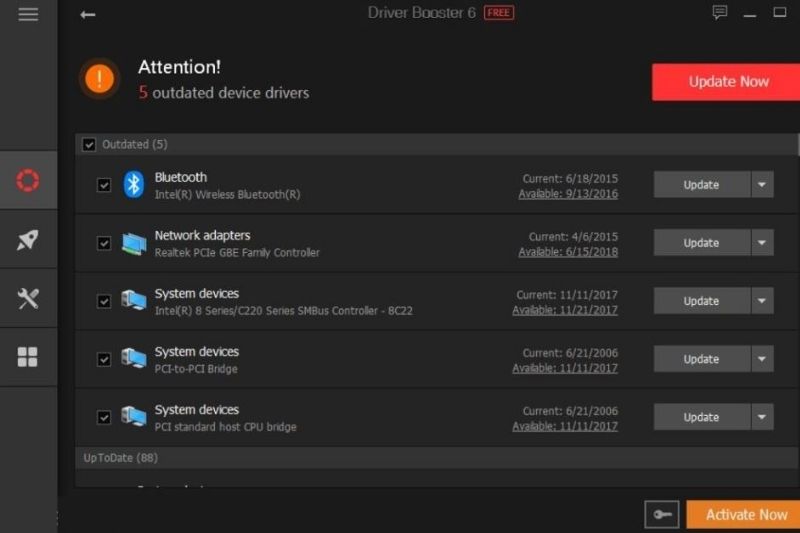Viewport: 800px width, 533px height.
Task: Update the Realtek network adapter driver
Action: (702, 243)
